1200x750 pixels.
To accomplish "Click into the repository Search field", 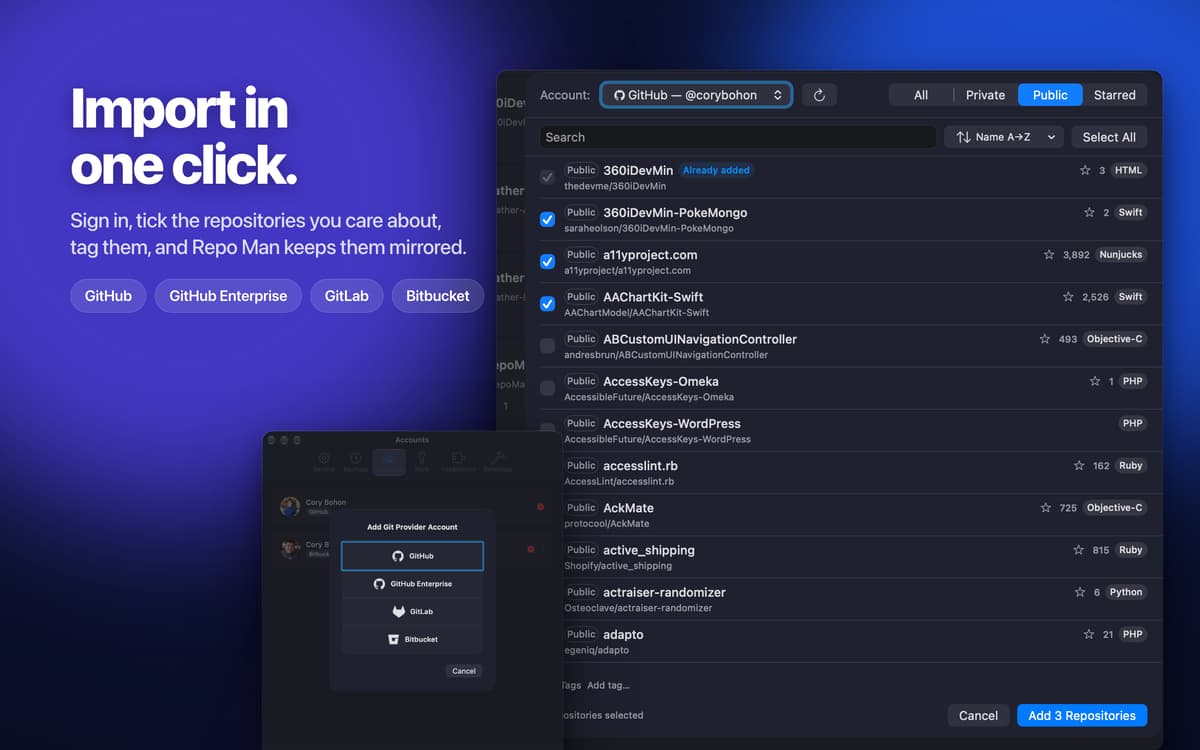I will [x=738, y=137].
